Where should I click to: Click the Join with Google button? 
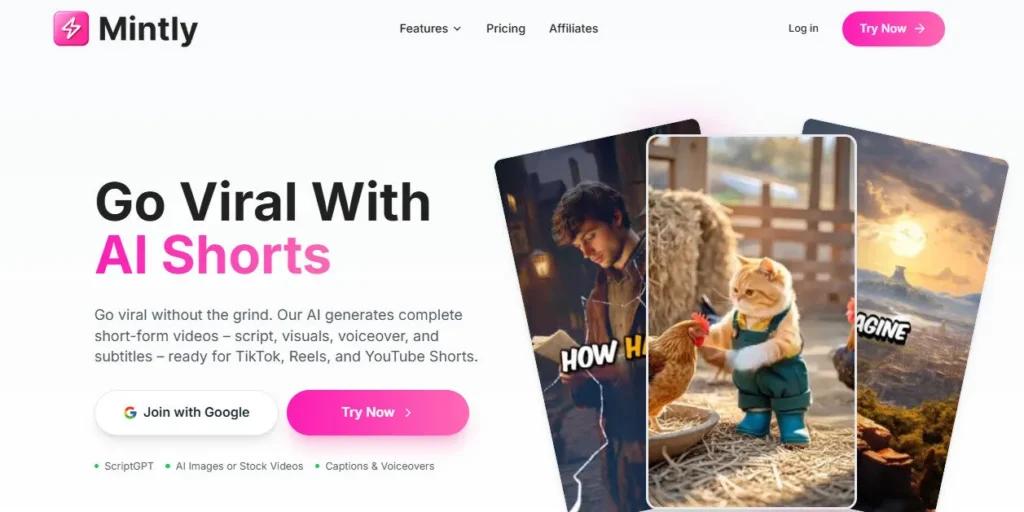click(x=187, y=413)
